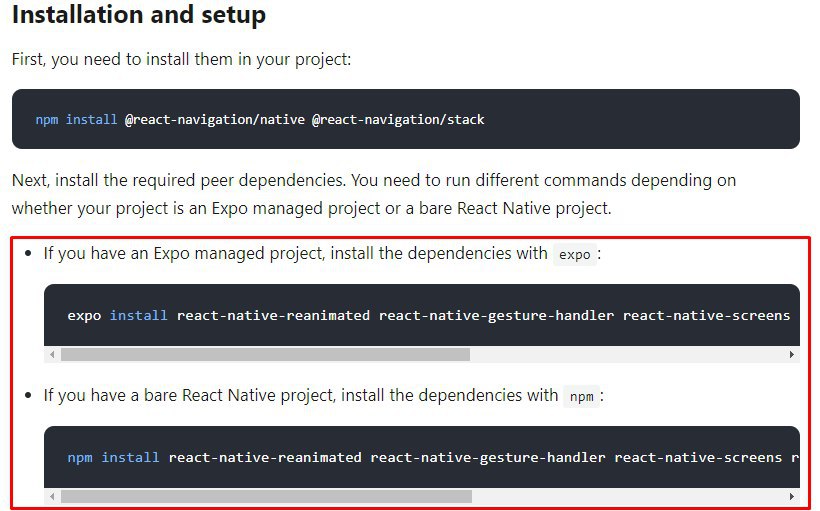Image resolution: width=820 pixels, height=511 pixels.
Task: Click the scrollbar thumb under the expo install command
Action: 265,355
